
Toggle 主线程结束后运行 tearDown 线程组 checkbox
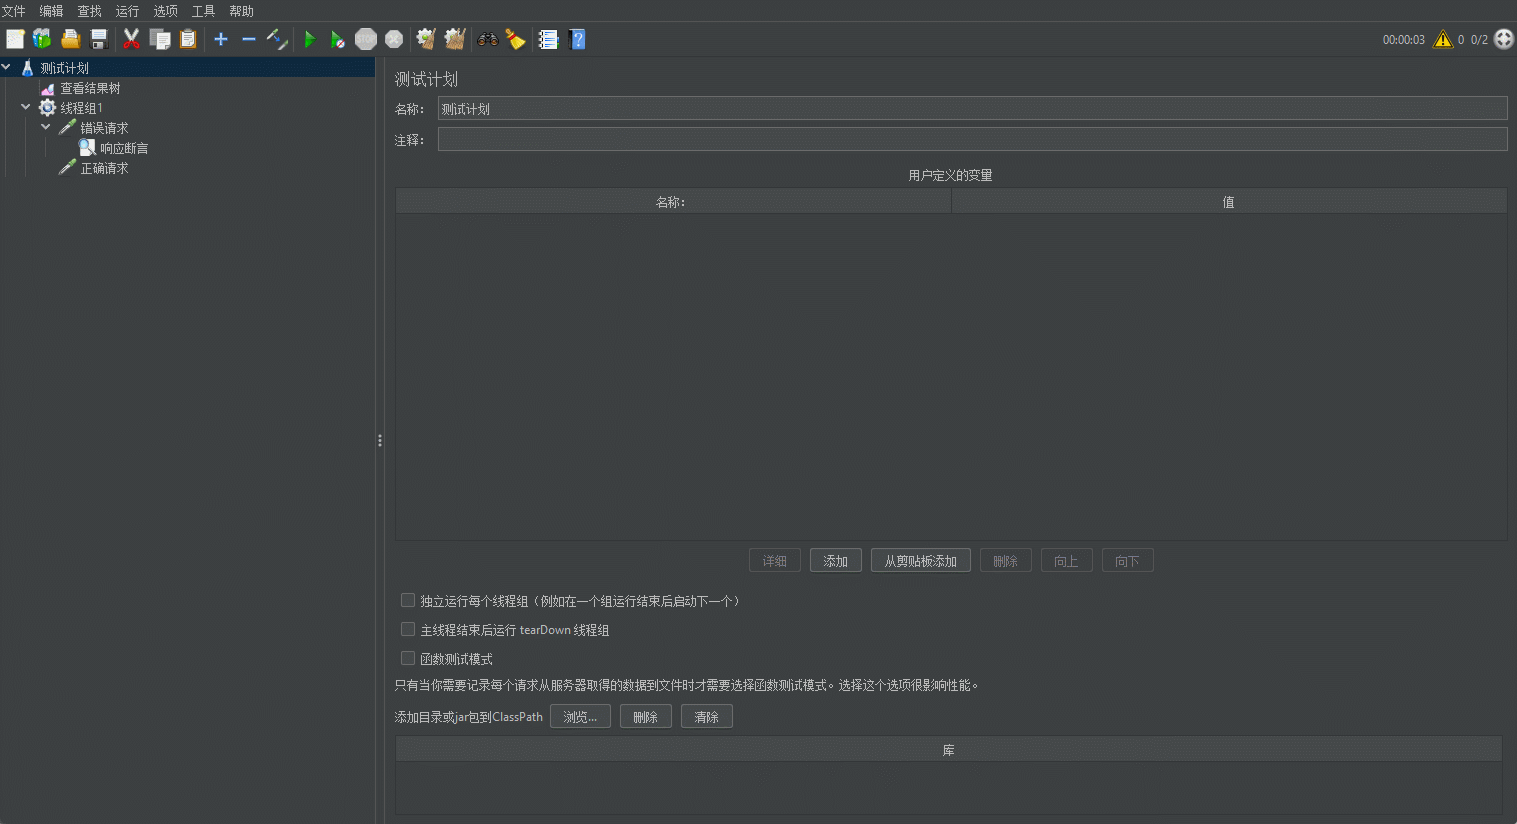pyautogui.click(x=408, y=629)
